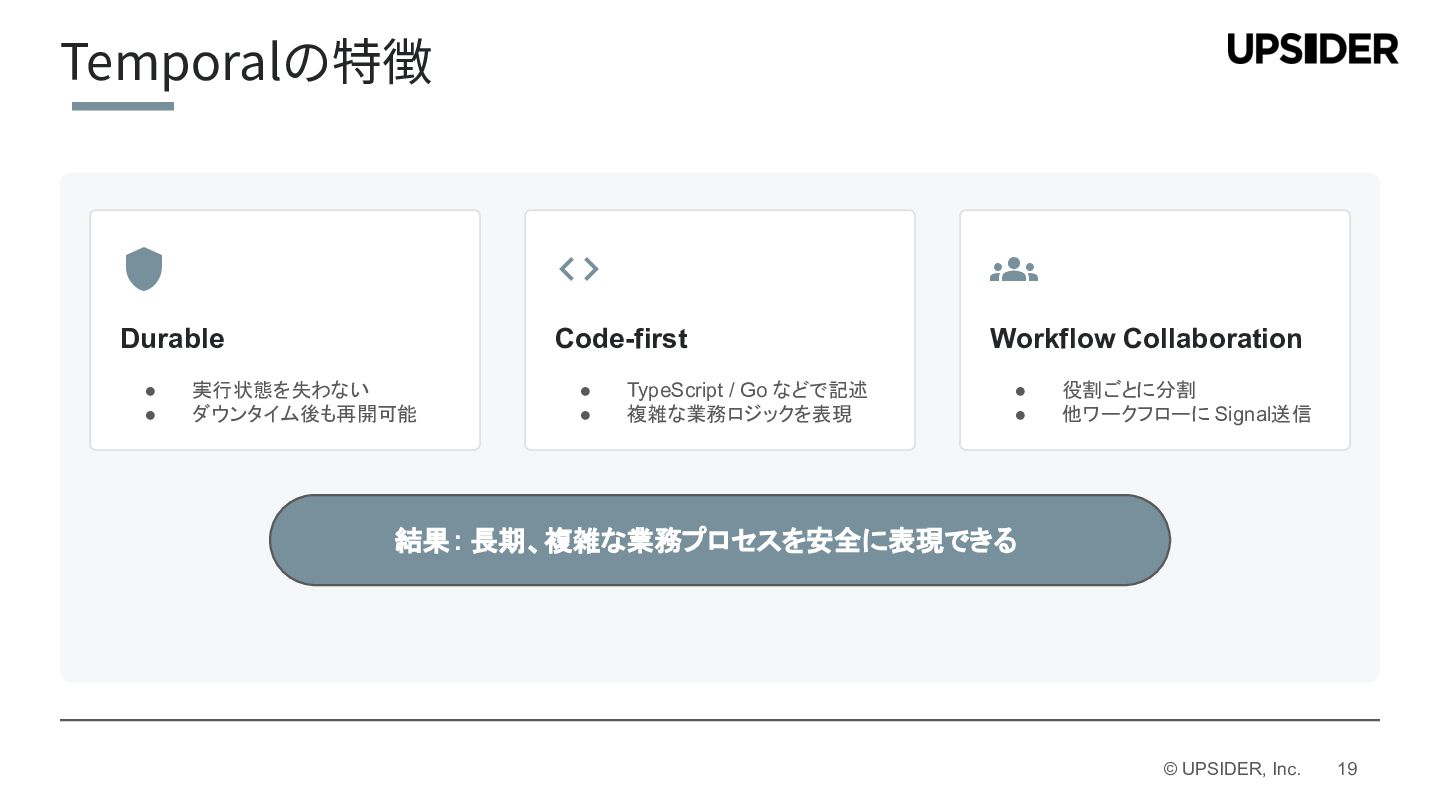Click the bullet "TypeScript / Go などで記述"
Viewport: 1440px width, 810px height.
click(747, 390)
